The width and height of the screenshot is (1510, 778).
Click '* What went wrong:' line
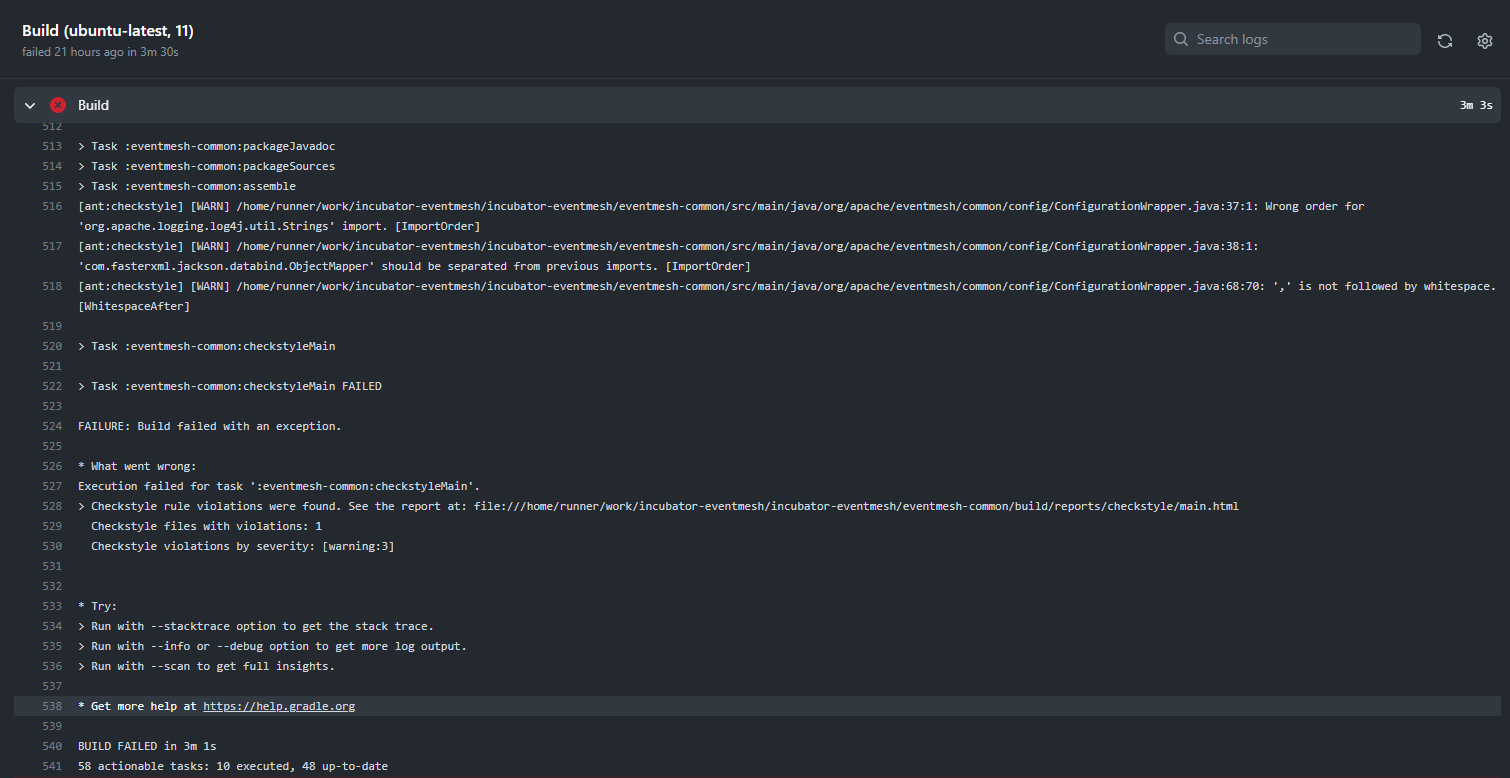click(x=137, y=466)
